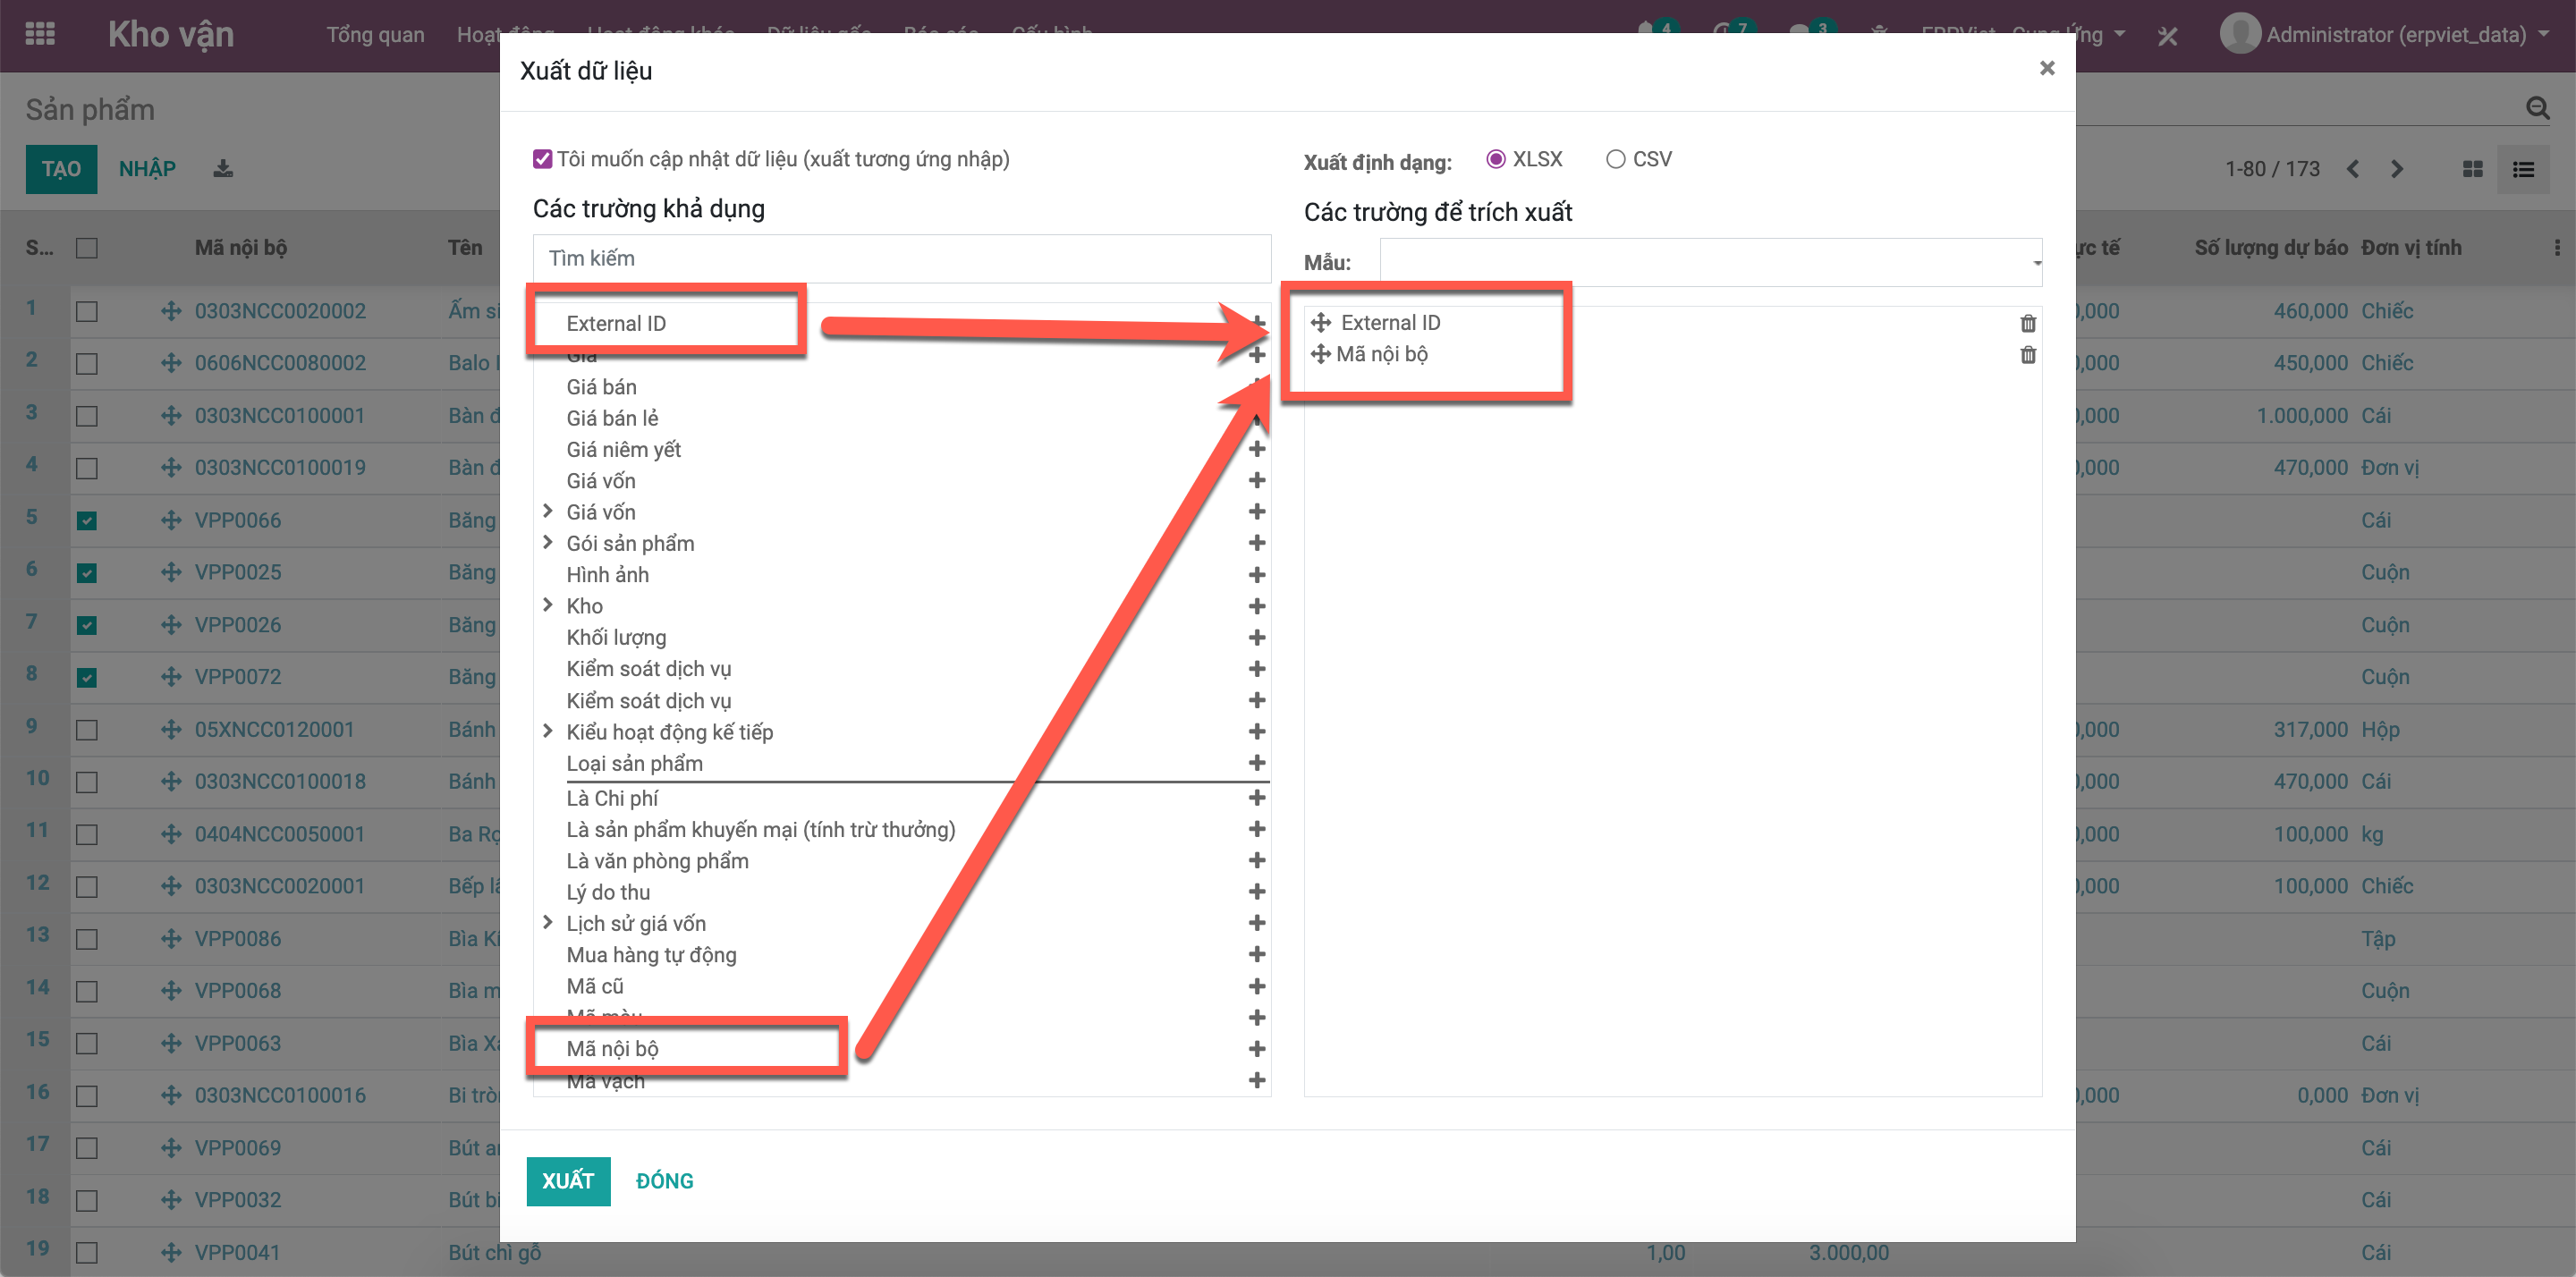Click plus icon next to Khối lượng

coord(1257,637)
